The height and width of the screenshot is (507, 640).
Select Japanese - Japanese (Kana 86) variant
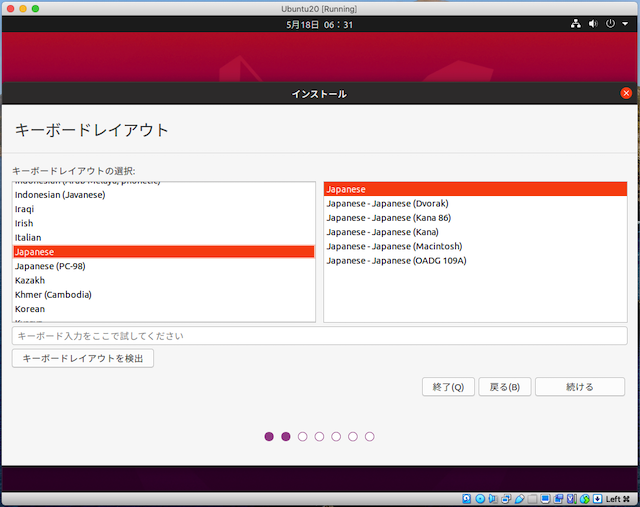[476, 218]
